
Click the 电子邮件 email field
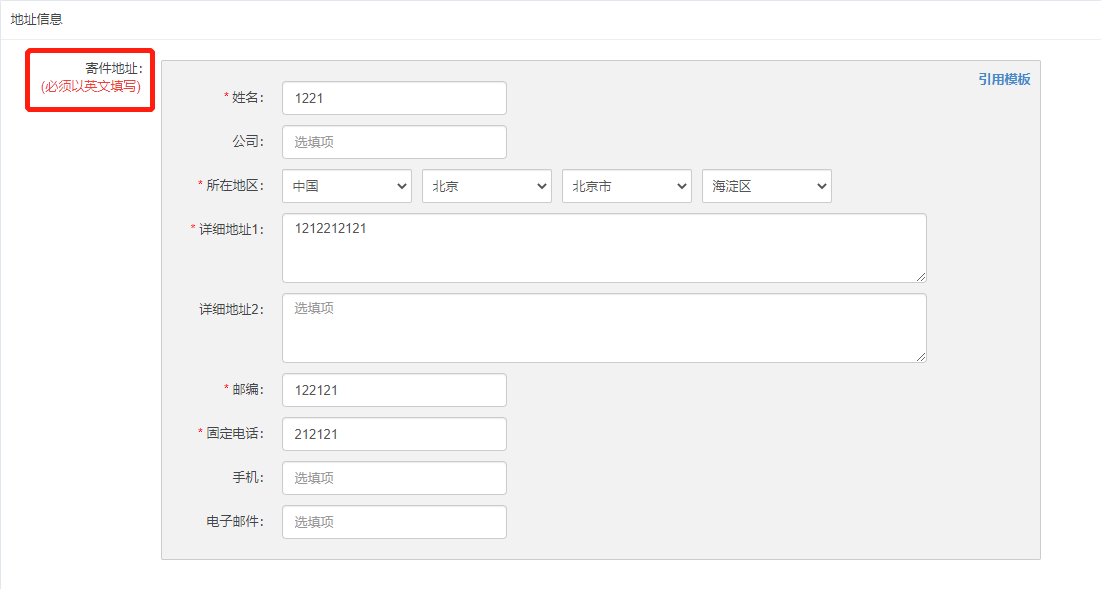tap(394, 522)
